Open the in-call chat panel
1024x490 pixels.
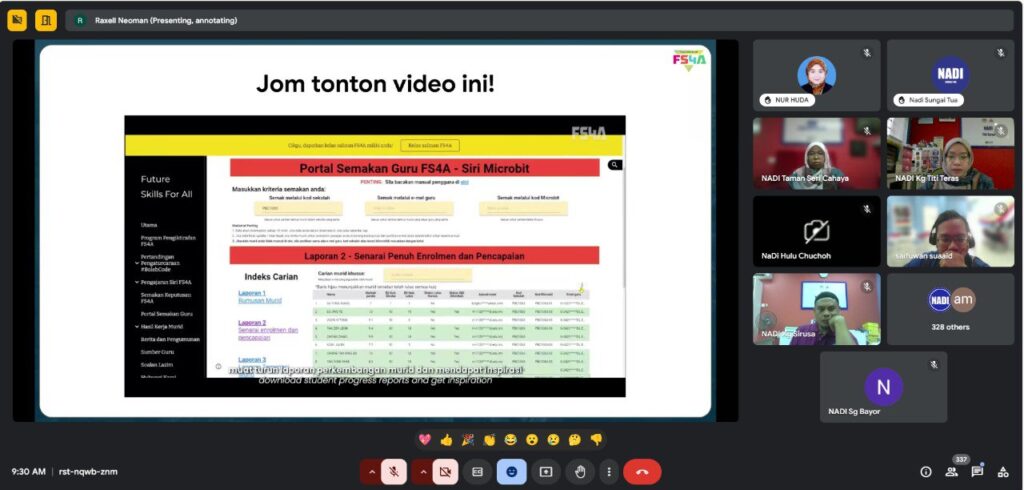977,472
